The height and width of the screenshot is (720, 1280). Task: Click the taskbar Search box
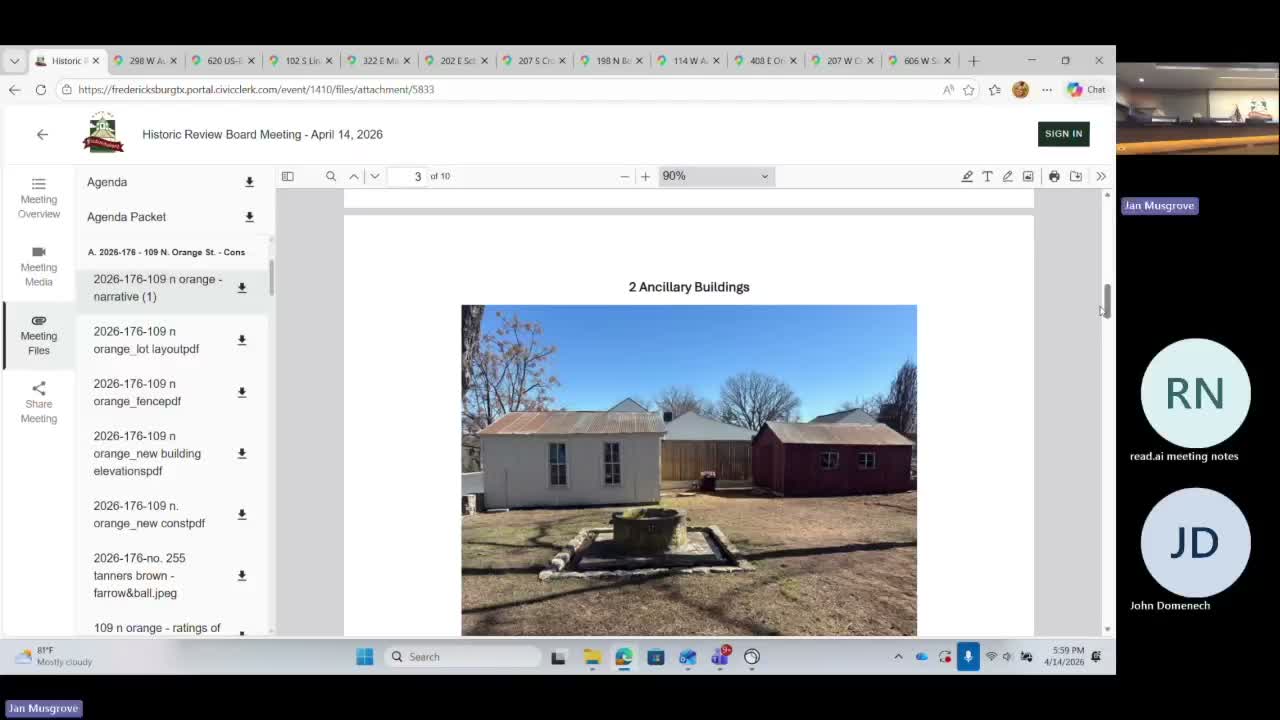coord(462,657)
